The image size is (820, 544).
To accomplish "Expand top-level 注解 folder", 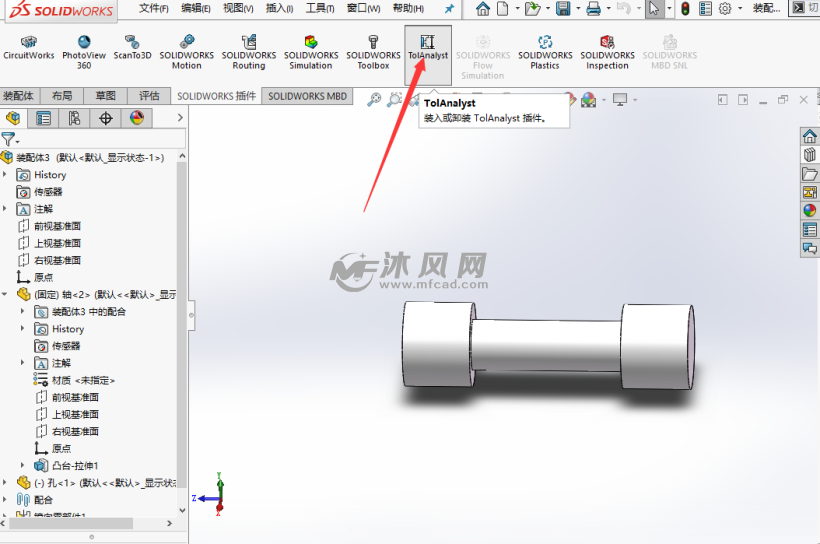I will click(x=5, y=208).
